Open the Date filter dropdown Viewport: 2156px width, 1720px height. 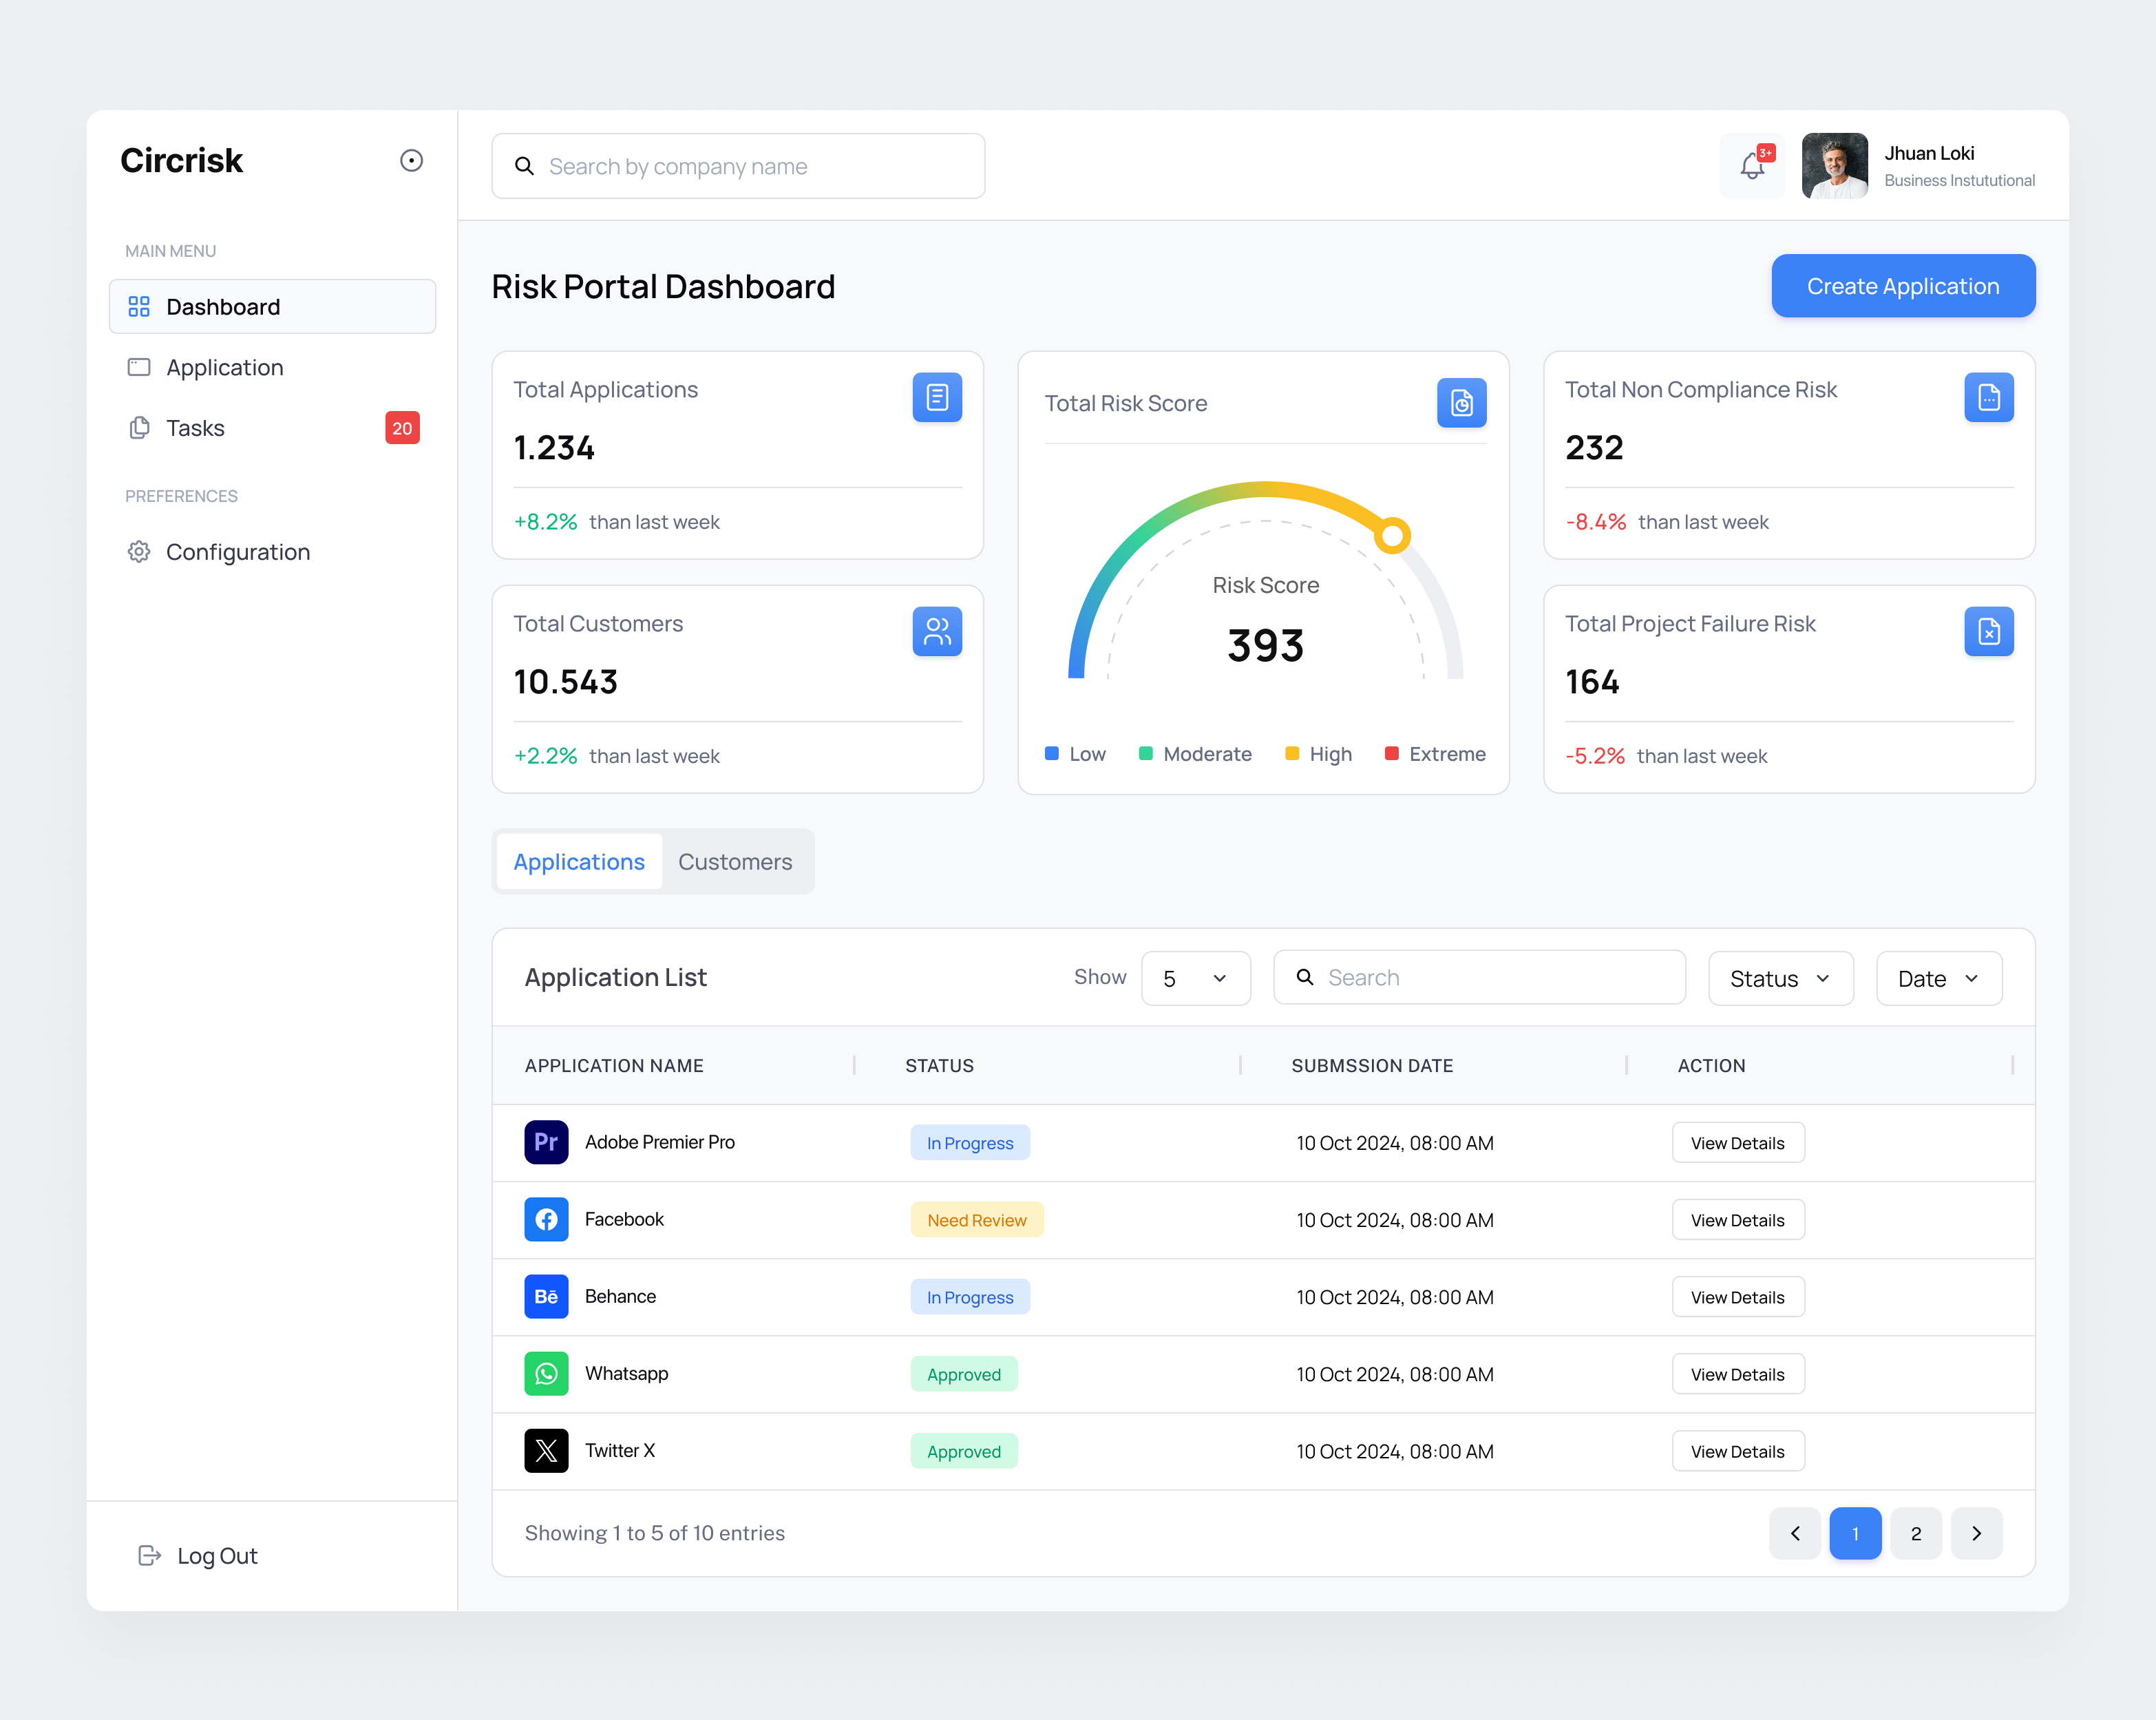pos(1938,978)
